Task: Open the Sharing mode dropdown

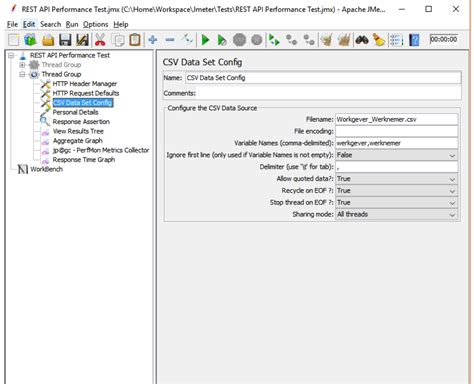Action: click(x=397, y=214)
